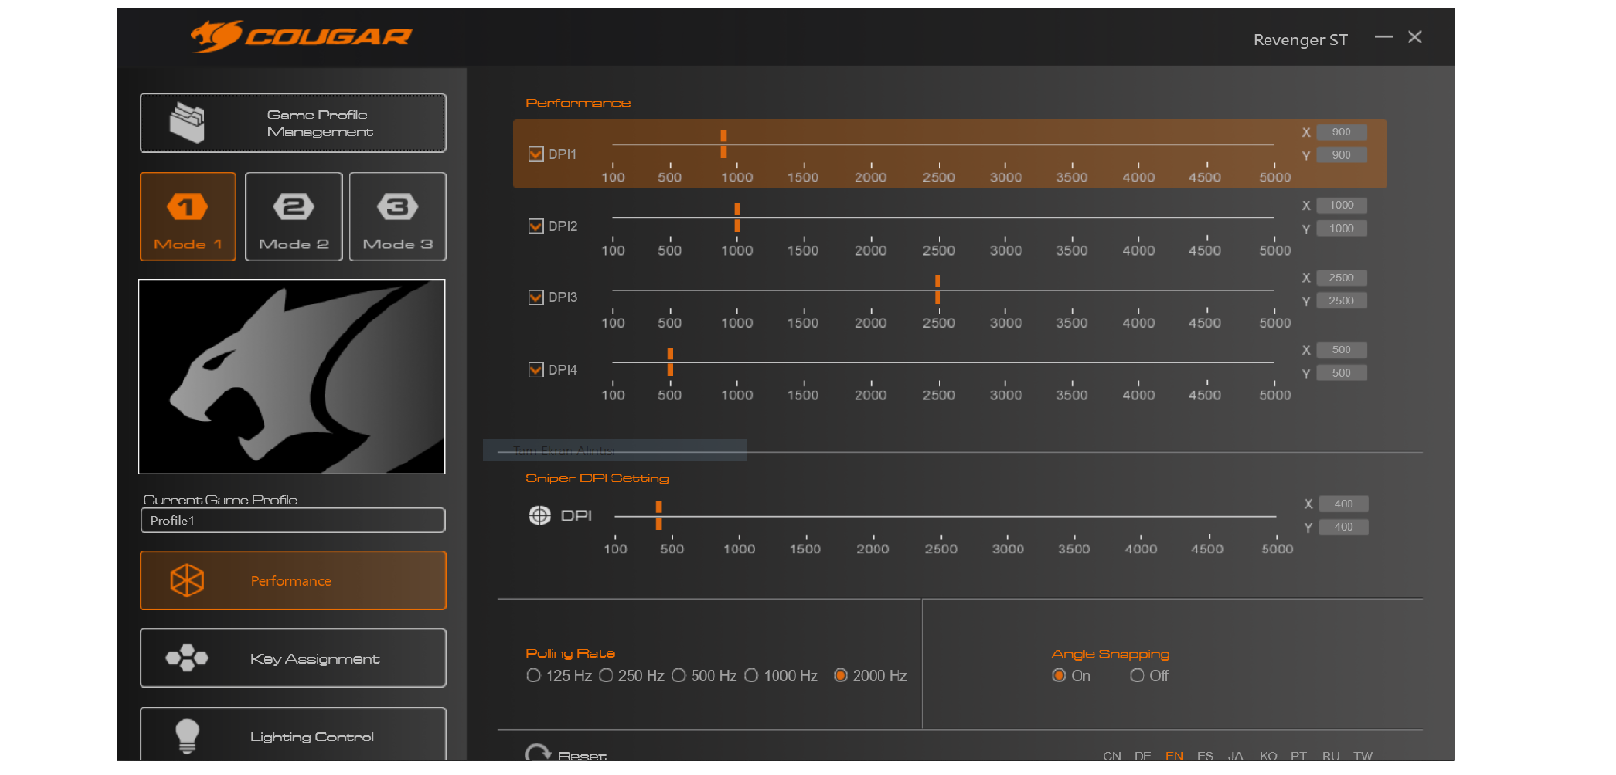
Task: Click the DPI1 X value field
Action: tap(1342, 132)
